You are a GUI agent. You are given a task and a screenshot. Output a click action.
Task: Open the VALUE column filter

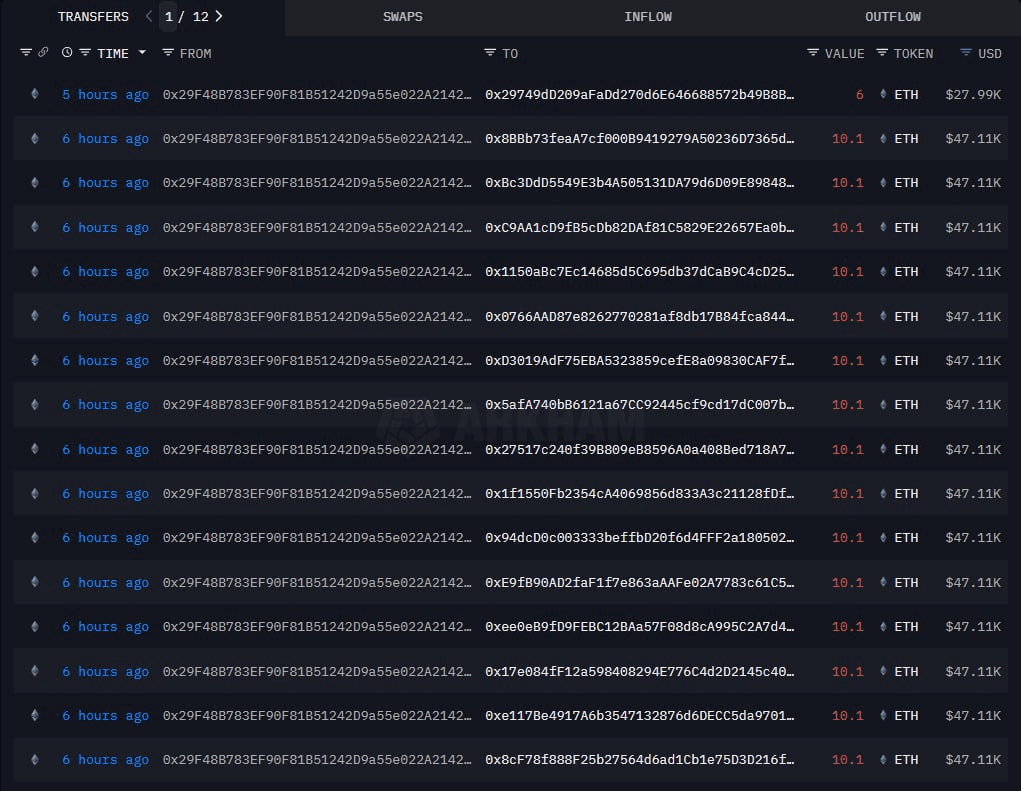813,53
